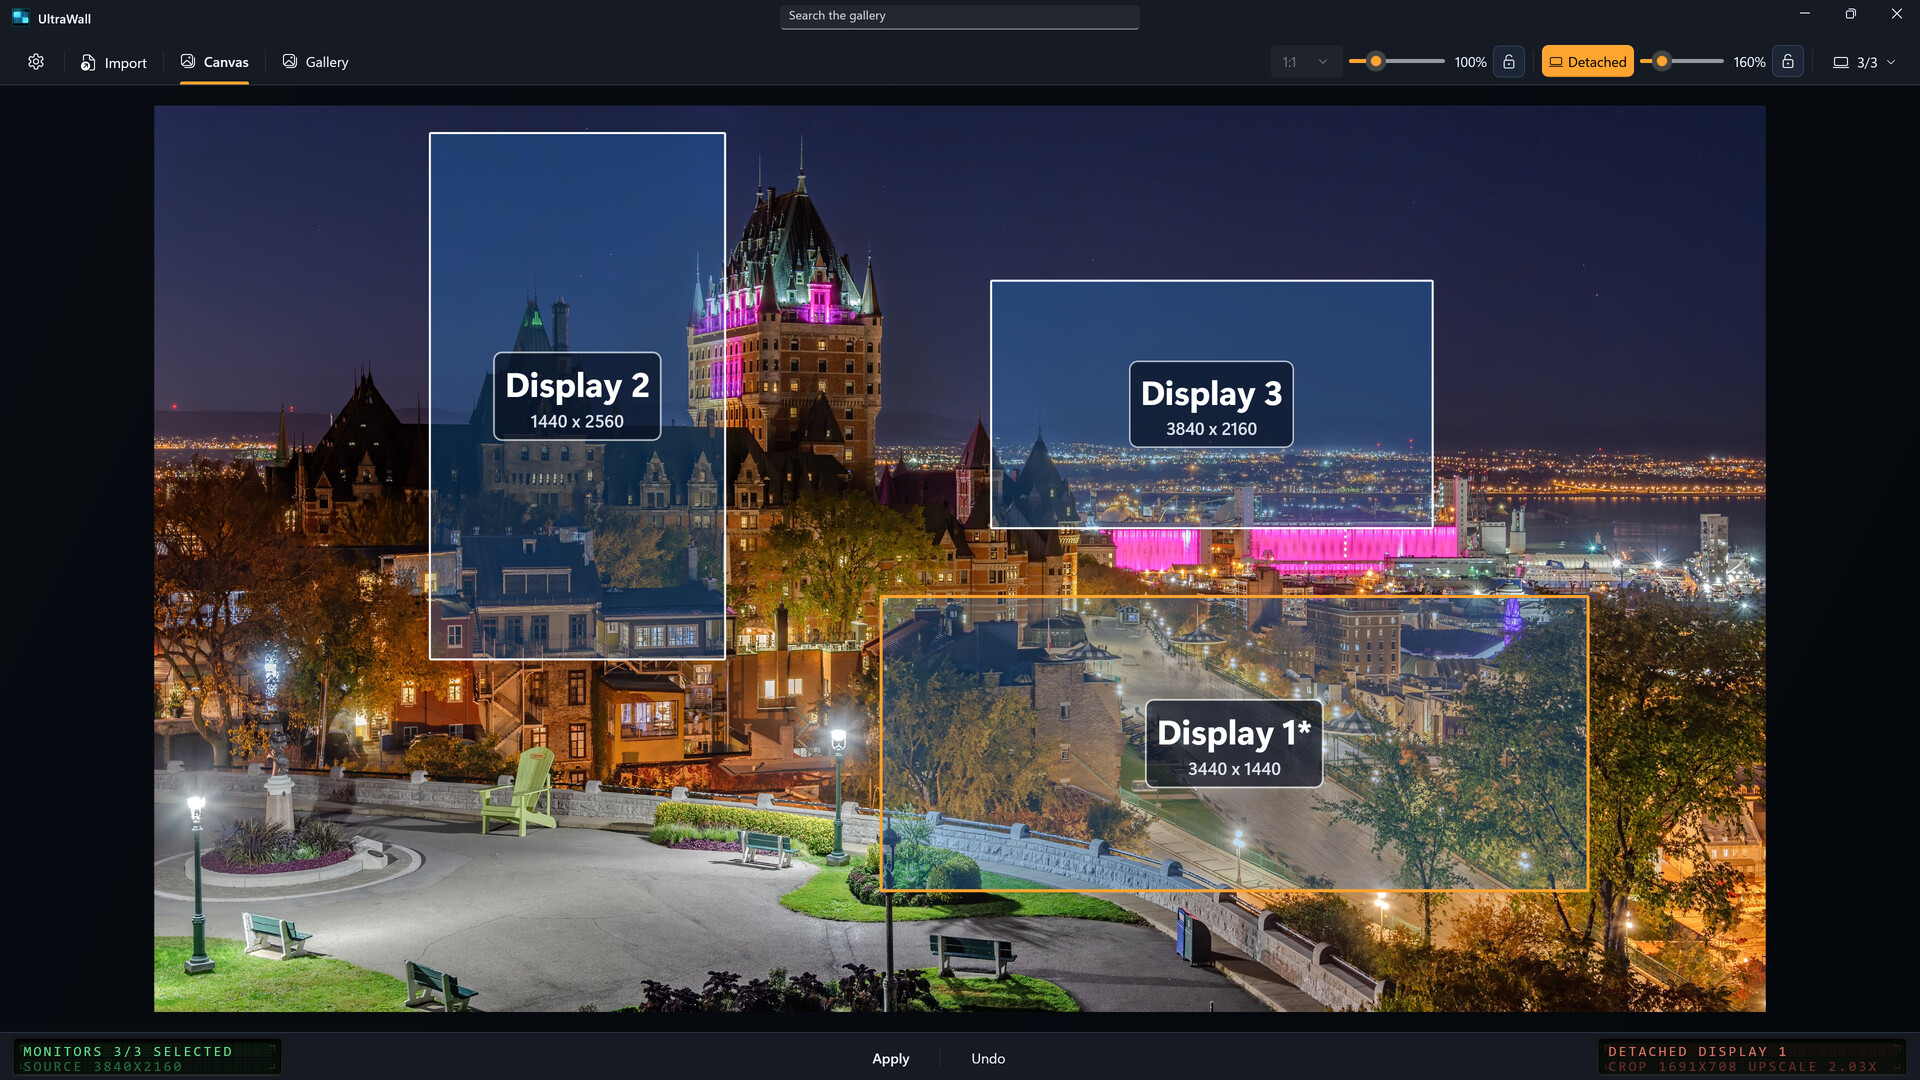Image resolution: width=1920 pixels, height=1080 pixels.
Task: Adjust the 100% zoom slider knob
Action: tap(1376, 62)
